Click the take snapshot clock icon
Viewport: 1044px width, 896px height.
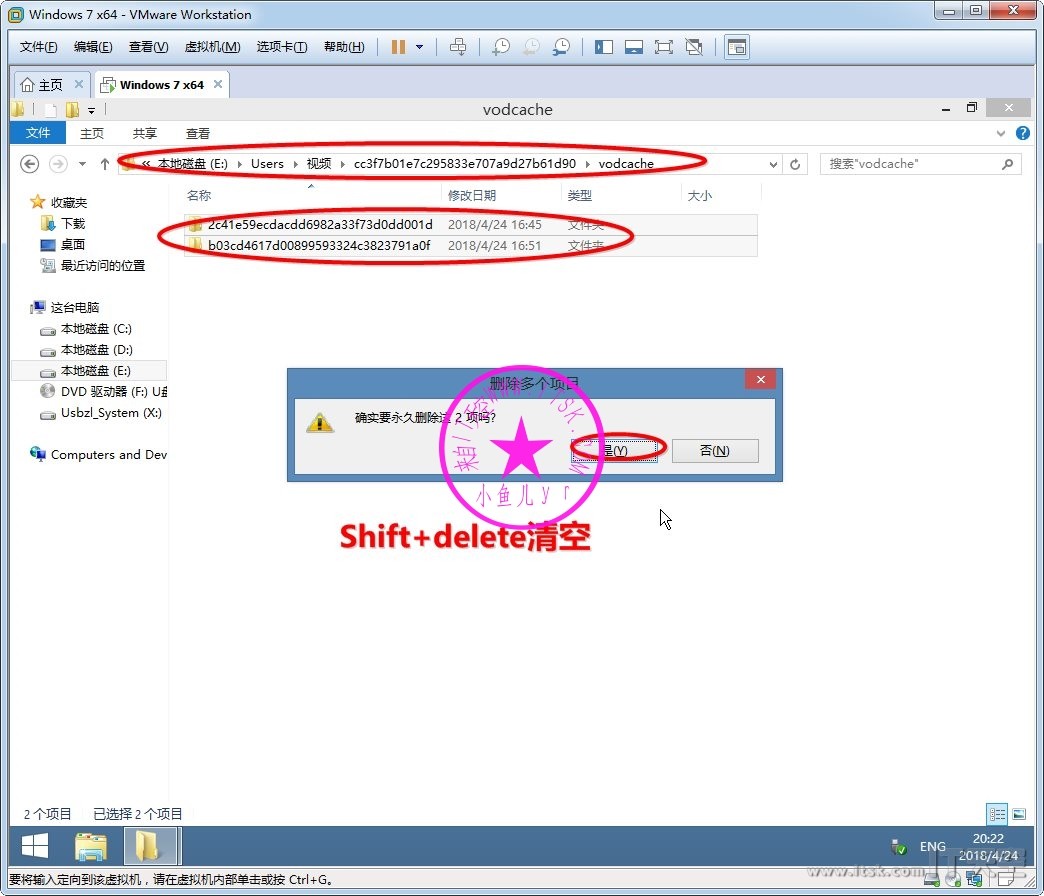[501, 47]
